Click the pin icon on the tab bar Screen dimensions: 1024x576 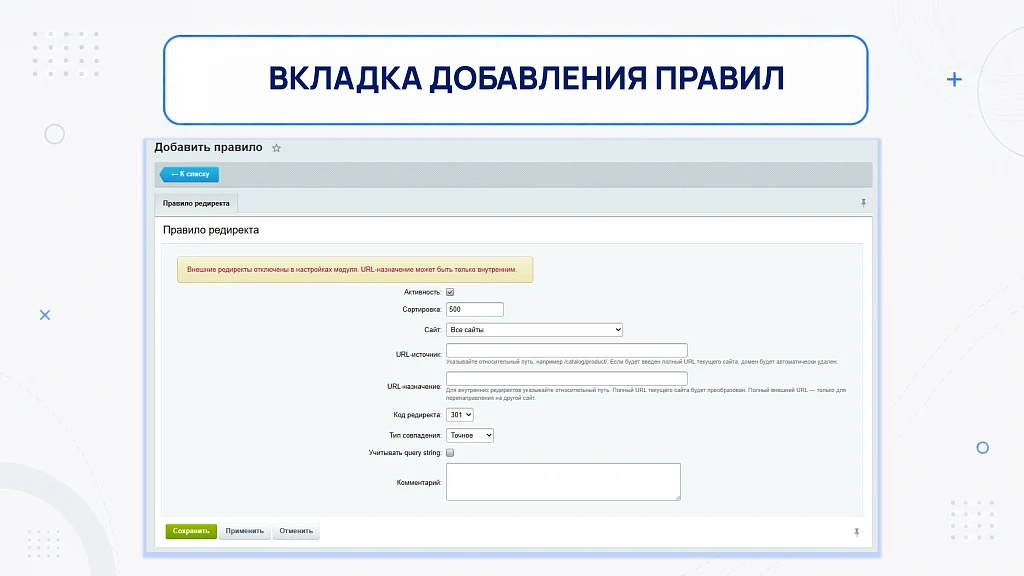point(863,203)
